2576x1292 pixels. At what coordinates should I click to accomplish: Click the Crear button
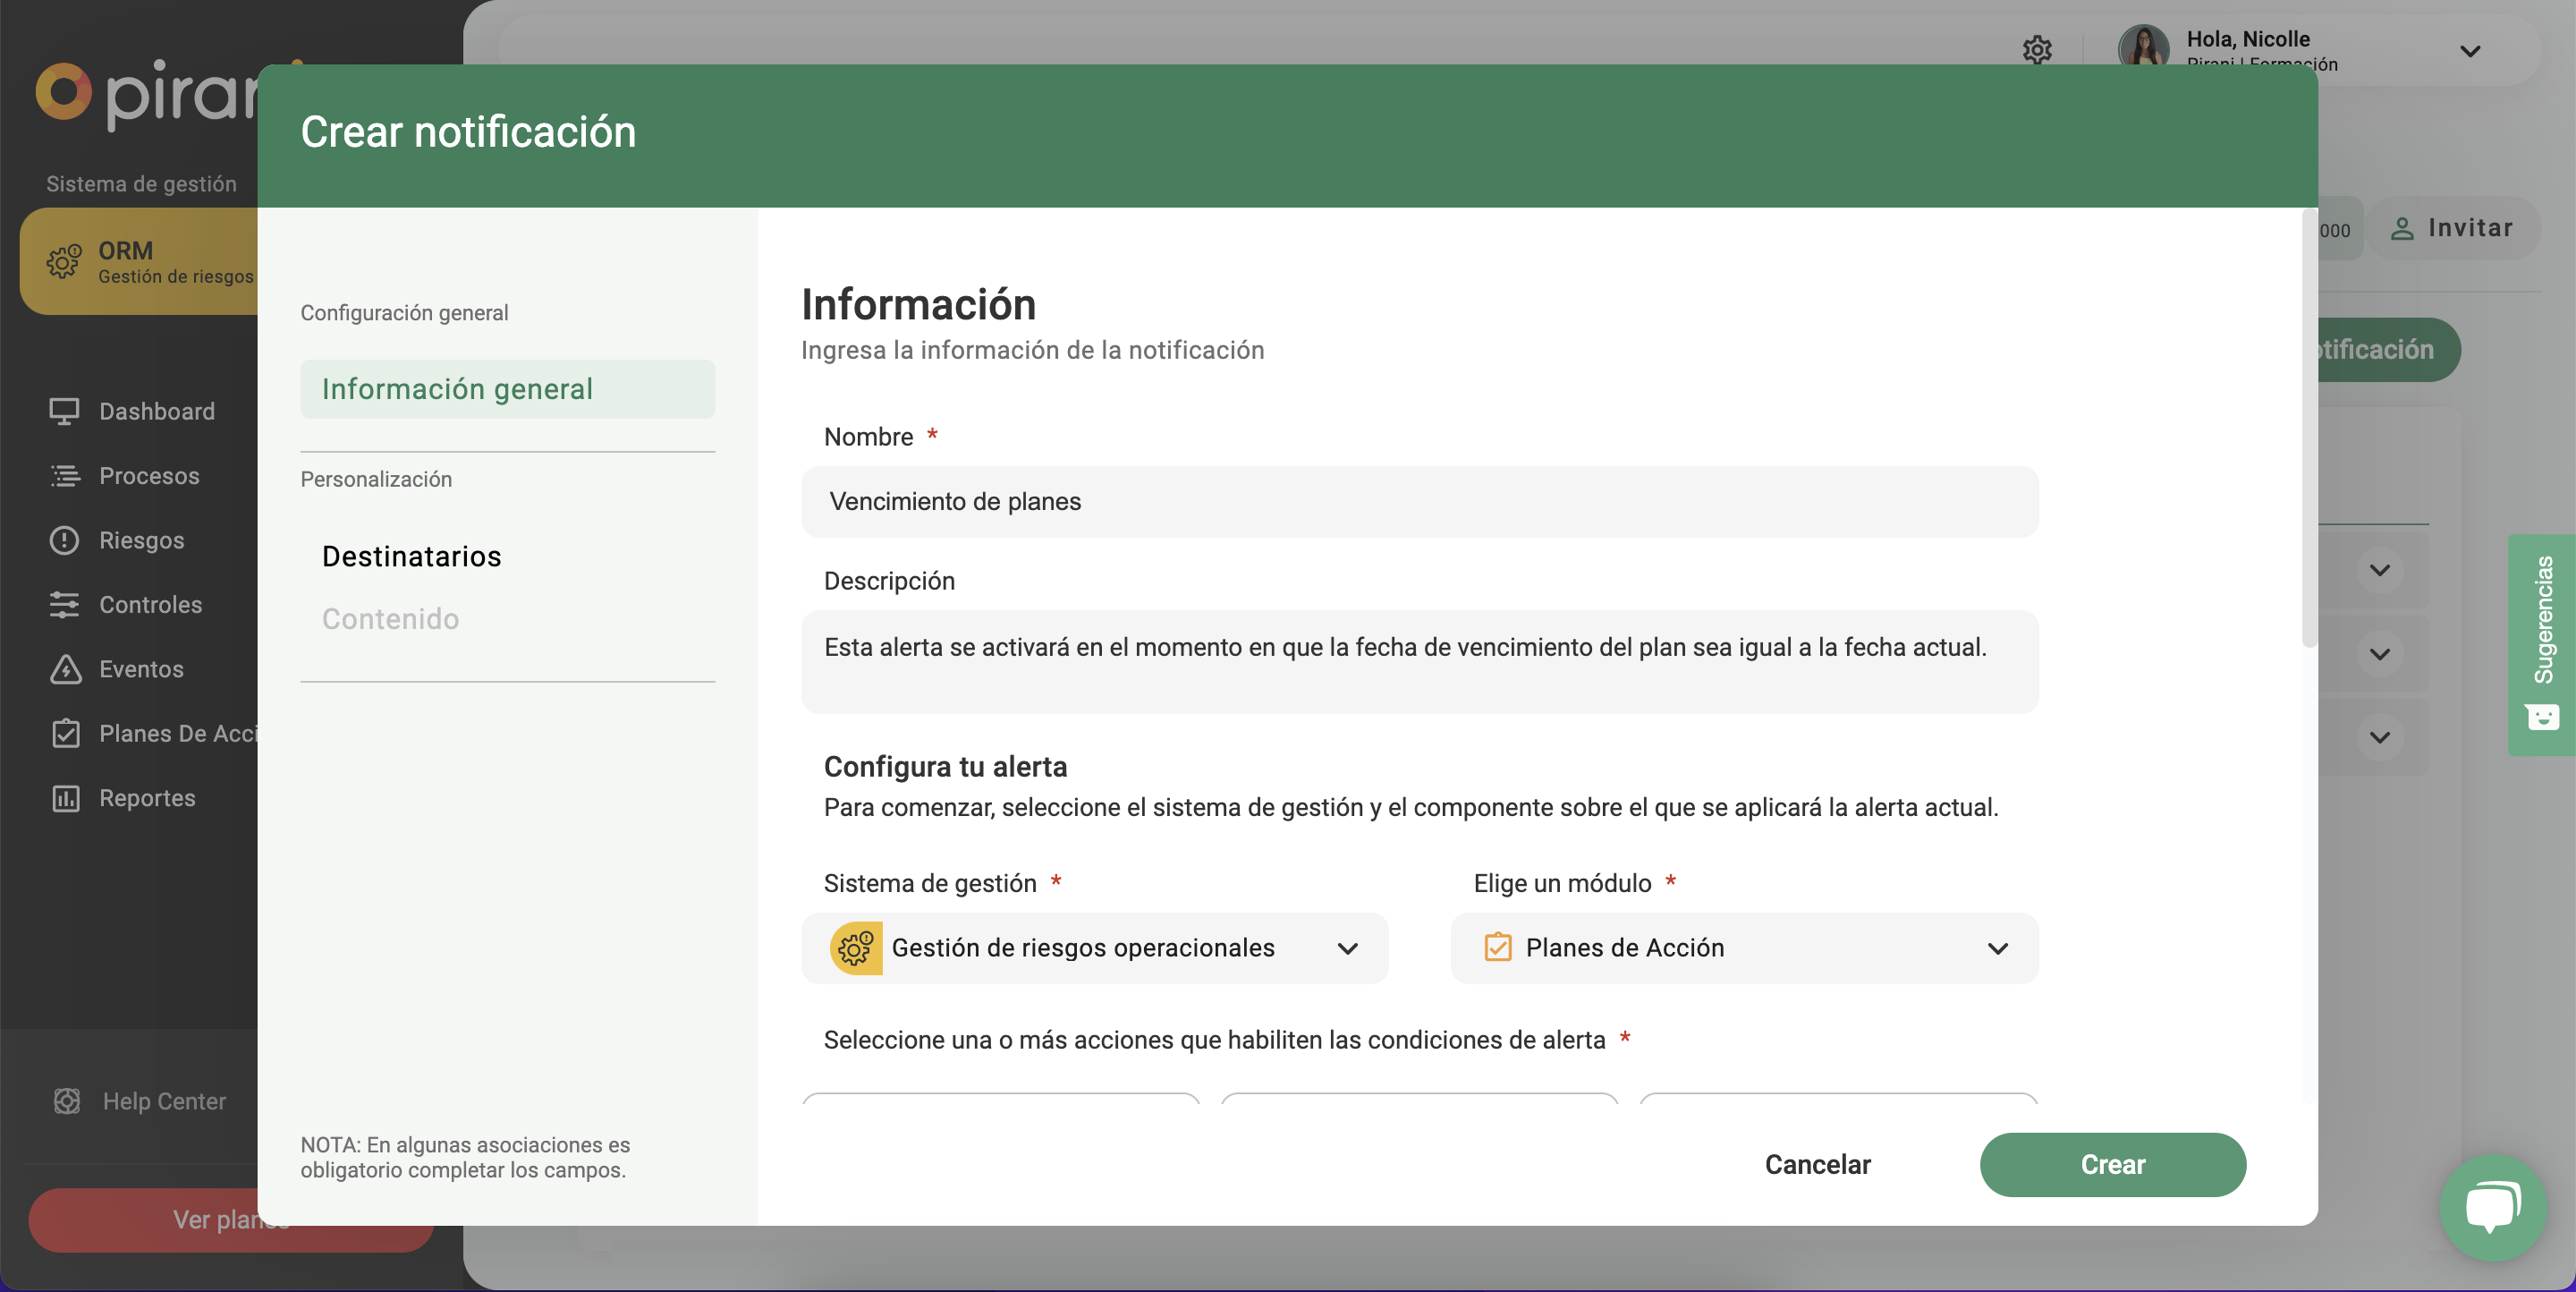click(2112, 1164)
